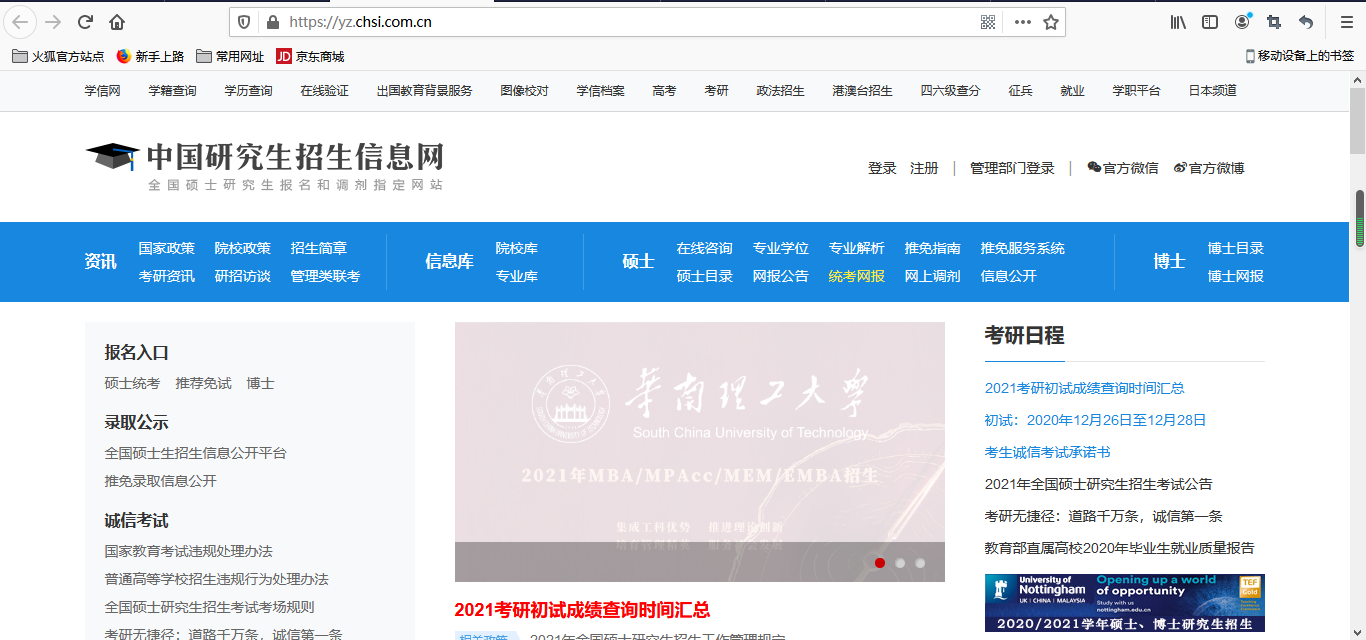Select the active red carousel dot
This screenshot has width=1366, height=640.
880,563
